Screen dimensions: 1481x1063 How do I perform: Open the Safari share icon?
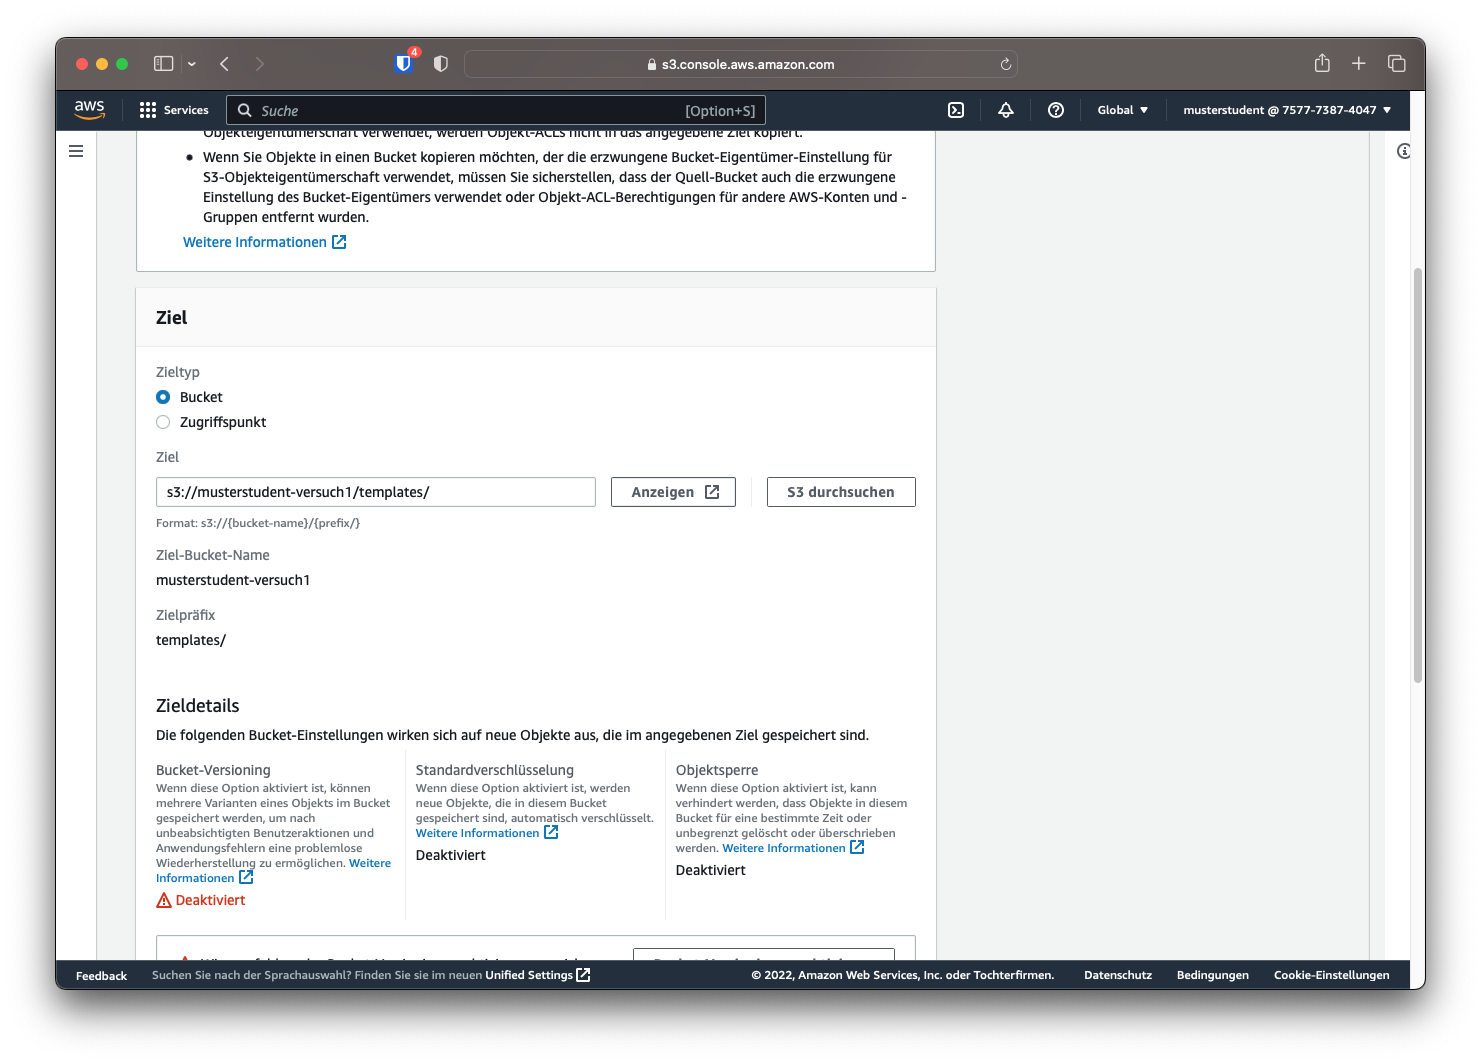1322,63
